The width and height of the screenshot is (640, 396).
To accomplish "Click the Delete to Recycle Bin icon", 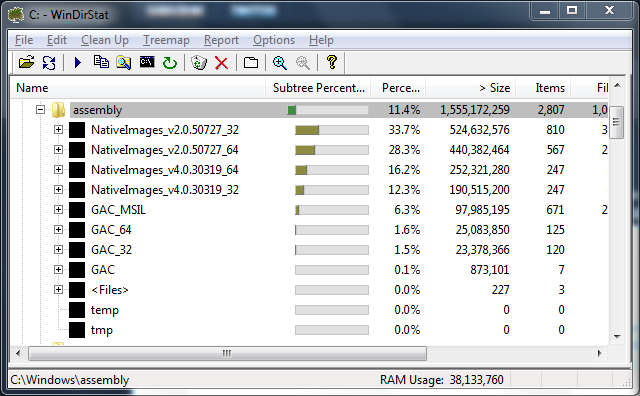I will click(x=199, y=62).
